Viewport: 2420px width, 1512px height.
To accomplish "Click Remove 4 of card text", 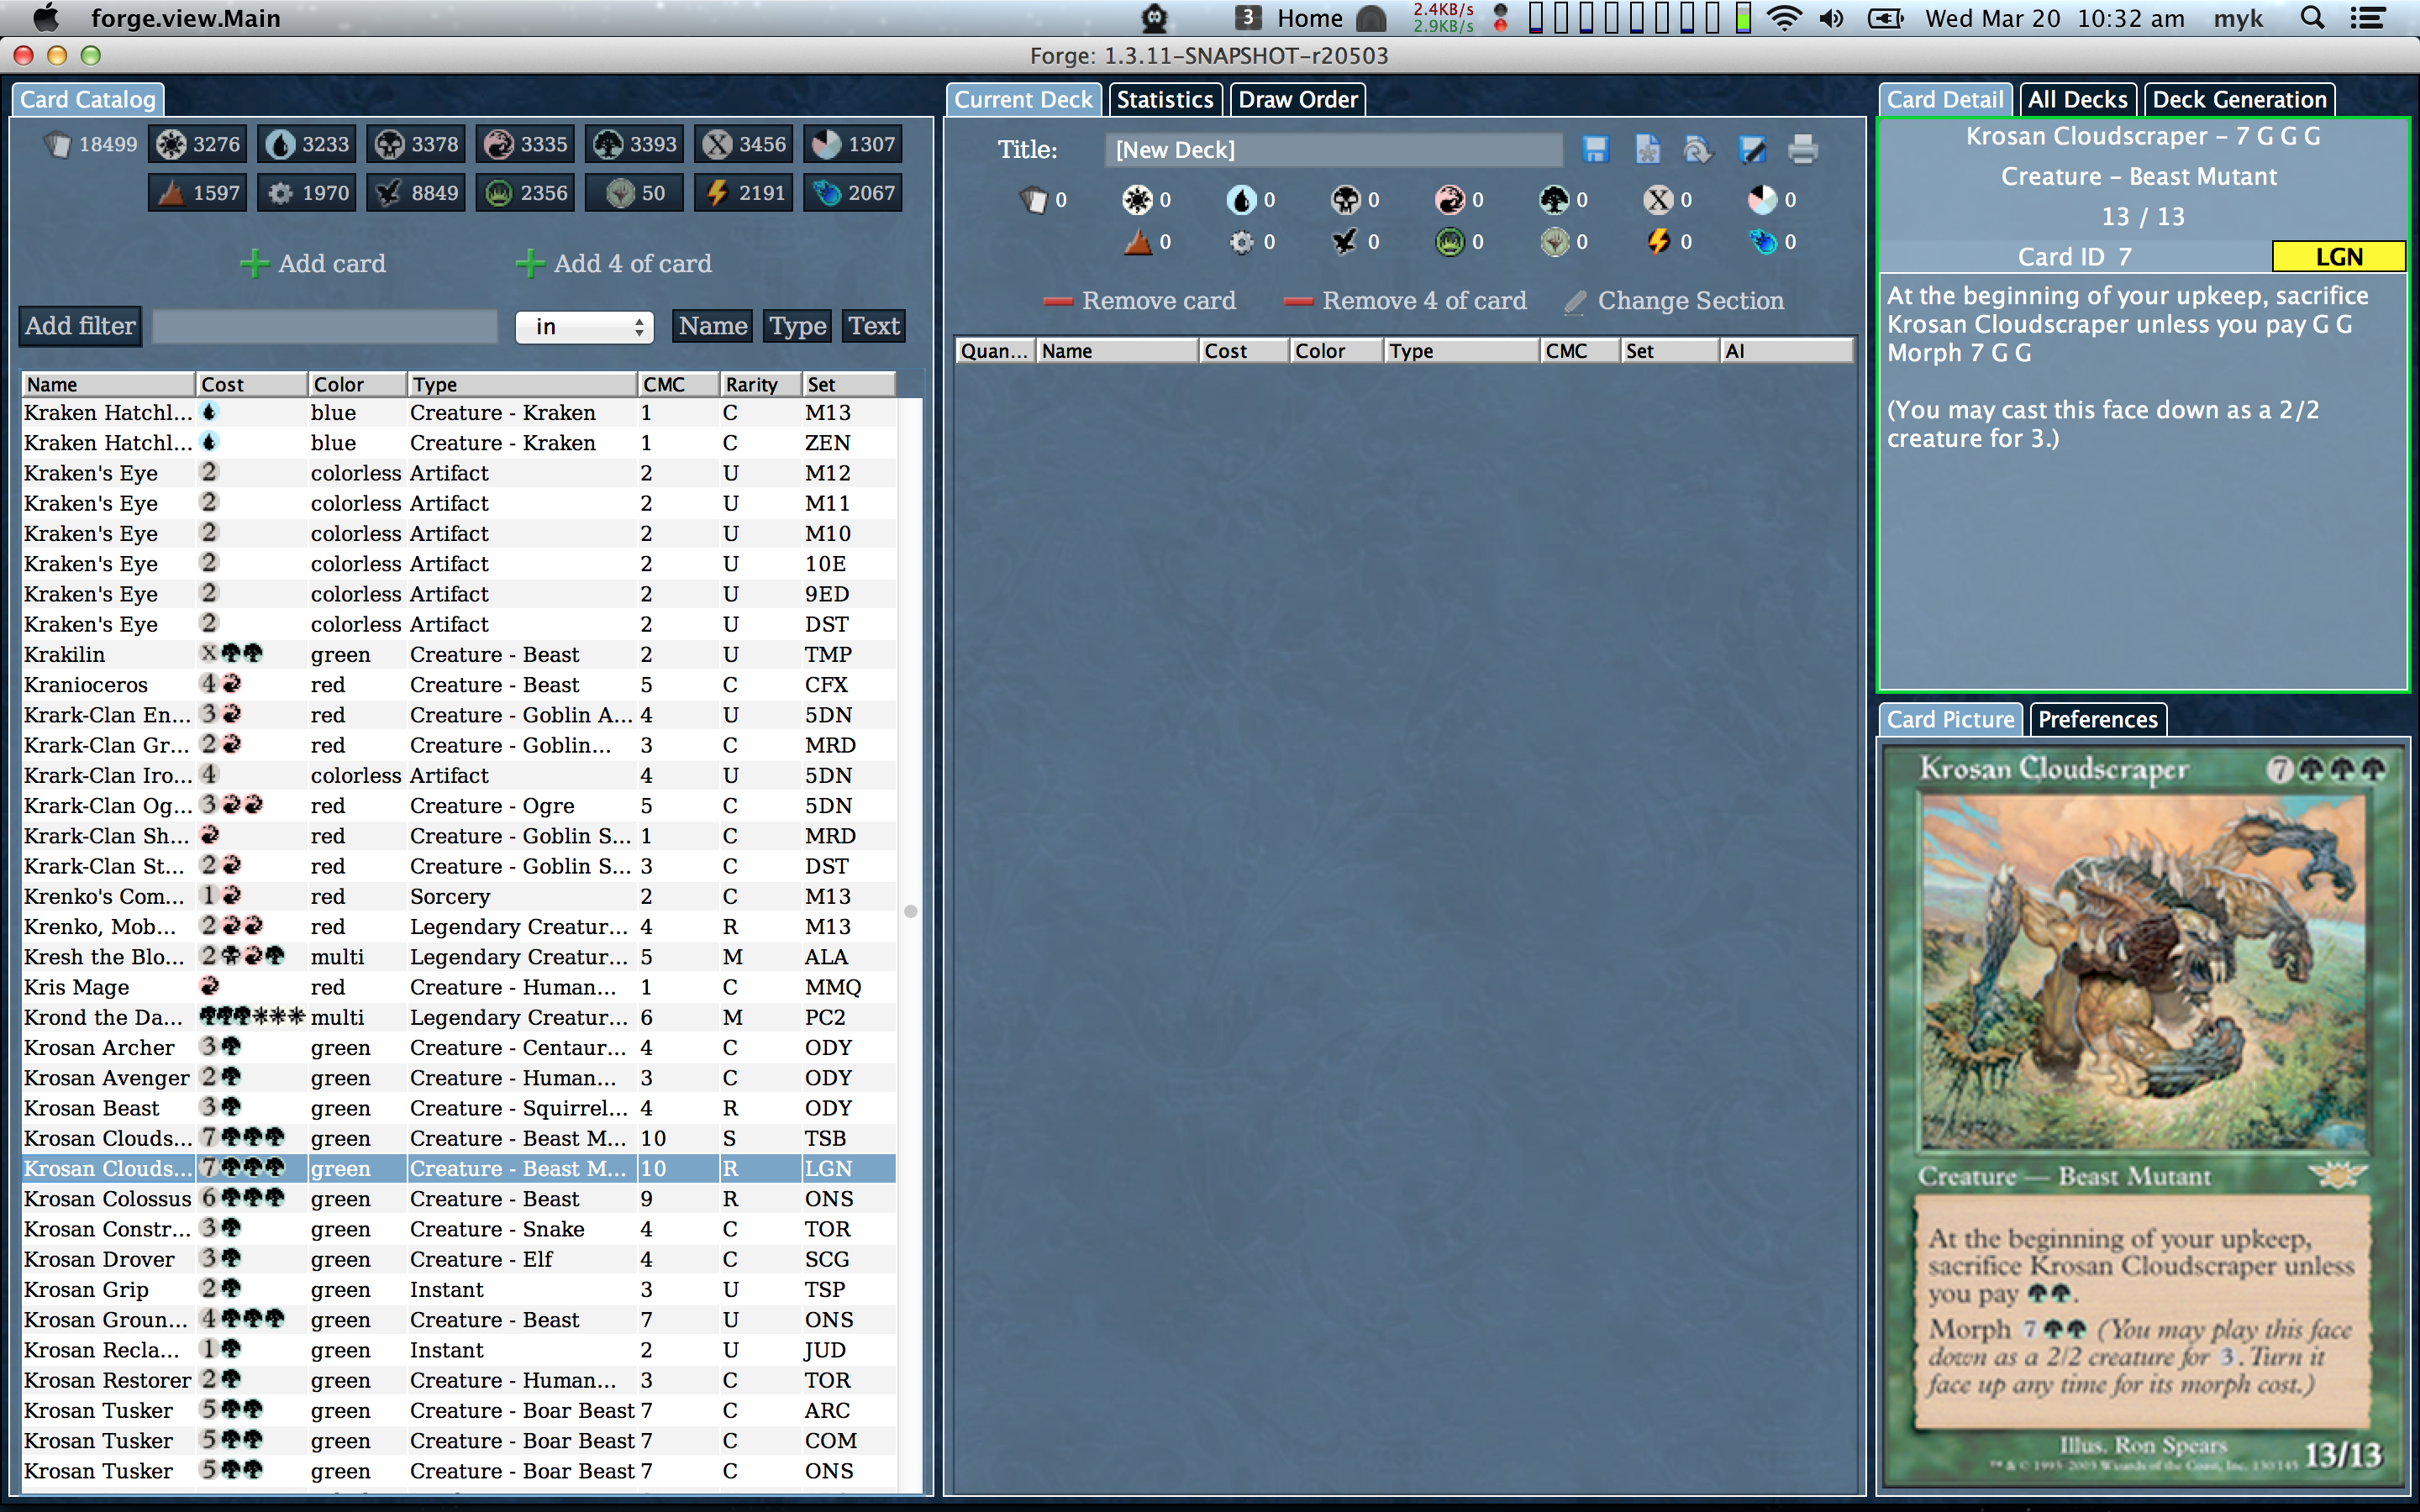I will [x=1424, y=301].
